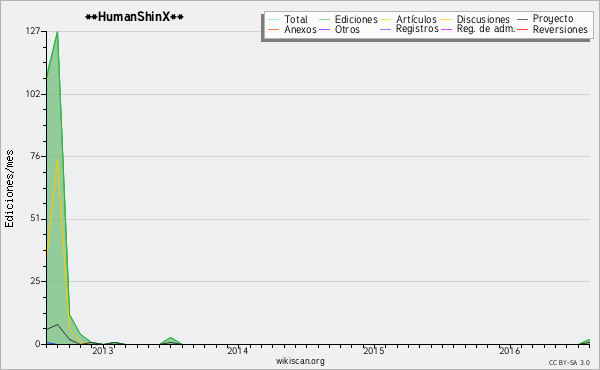This screenshot has width=600, height=370.
Task: Click the chart title **HumanShinX**
Action: (x=134, y=17)
